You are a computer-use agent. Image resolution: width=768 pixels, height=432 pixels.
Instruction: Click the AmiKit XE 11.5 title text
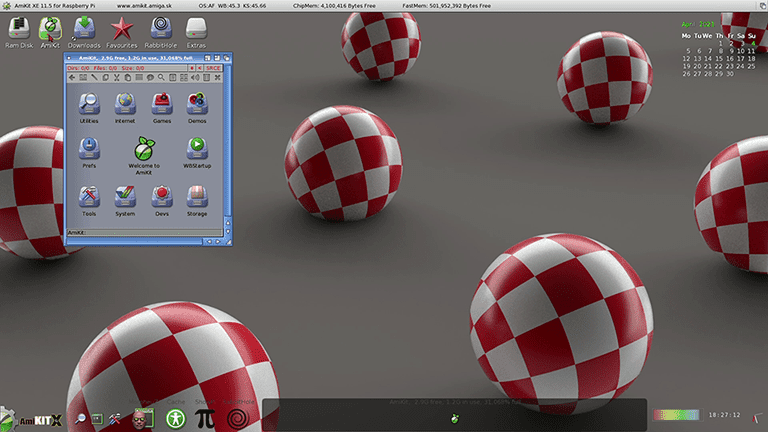point(54,6)
